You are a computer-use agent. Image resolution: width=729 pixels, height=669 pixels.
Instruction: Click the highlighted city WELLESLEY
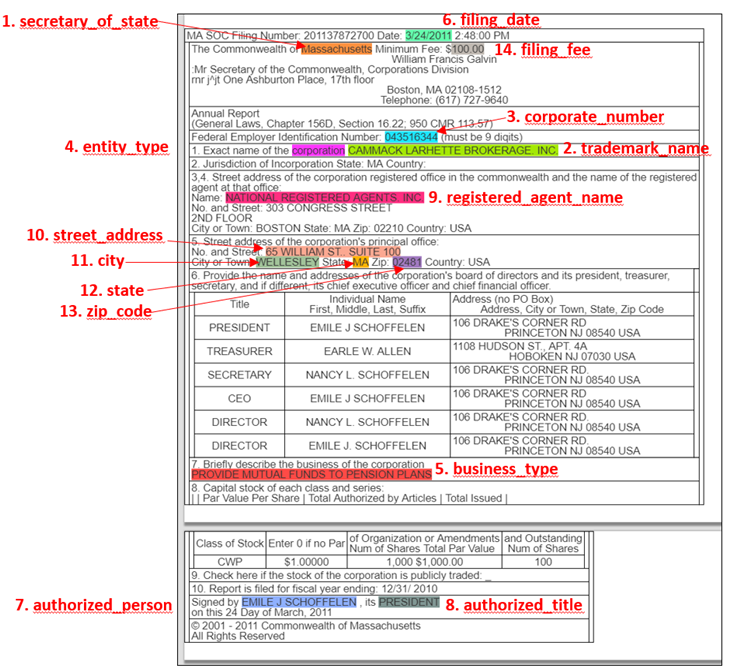pyautogui.click(x=288, y=262)
